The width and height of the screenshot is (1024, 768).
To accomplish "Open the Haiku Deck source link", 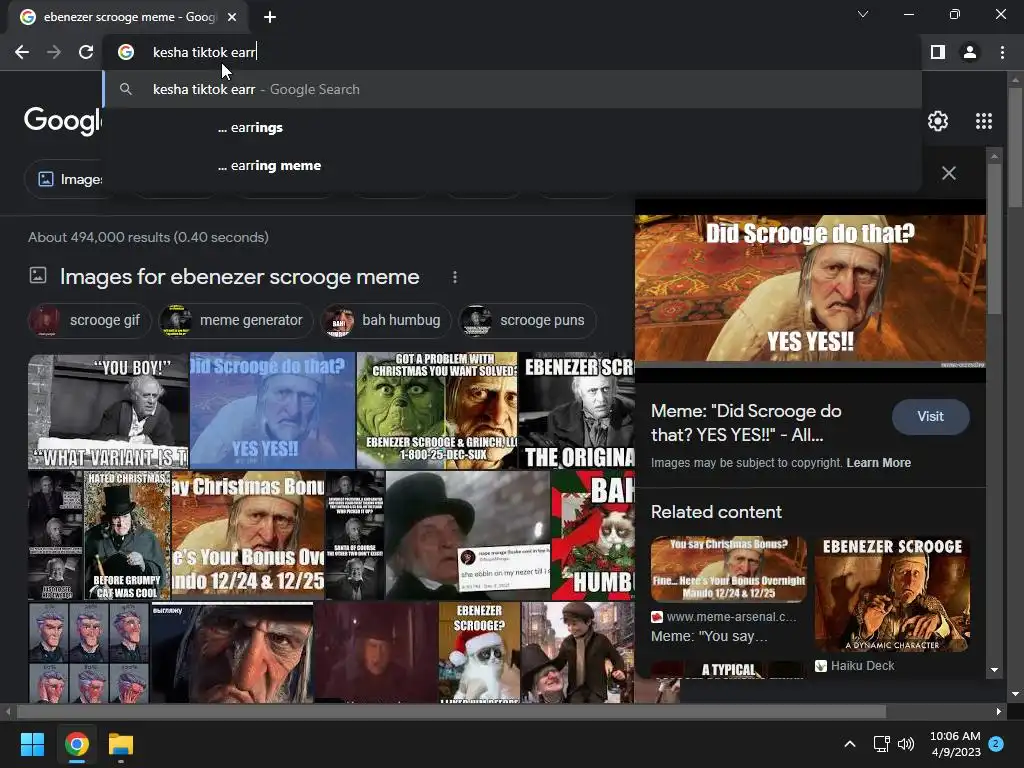I will (855, 666).
